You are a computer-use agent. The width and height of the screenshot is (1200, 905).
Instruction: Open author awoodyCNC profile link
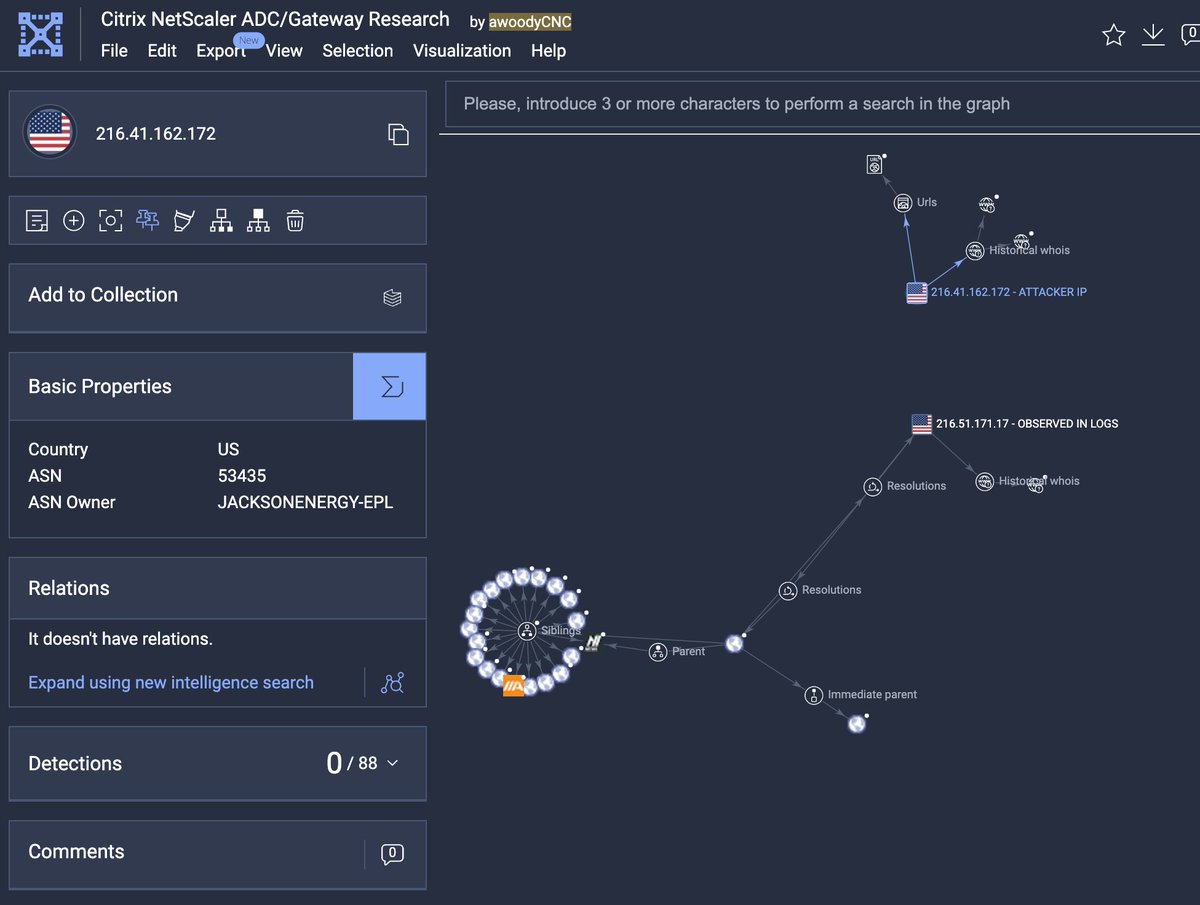point(530,22)
